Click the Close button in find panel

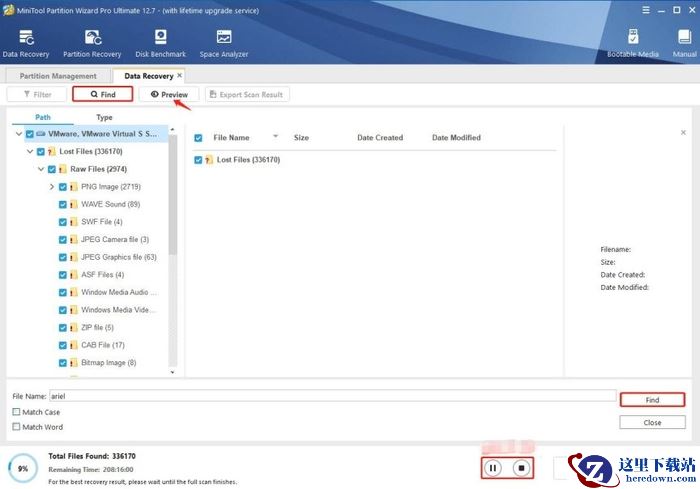pyautogui.click(x=652, y=422)
